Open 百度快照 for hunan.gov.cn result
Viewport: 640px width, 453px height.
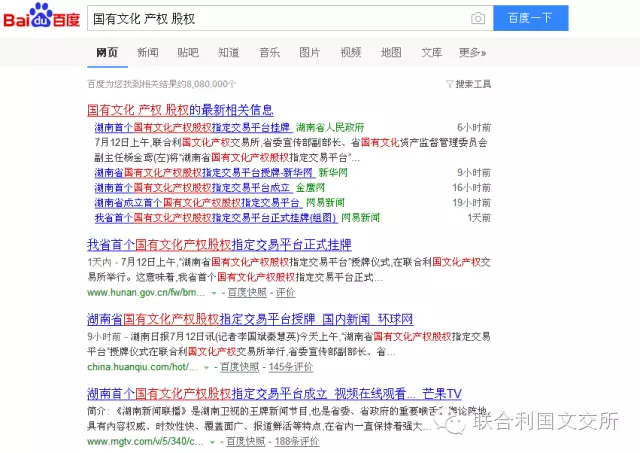(247, 293)
